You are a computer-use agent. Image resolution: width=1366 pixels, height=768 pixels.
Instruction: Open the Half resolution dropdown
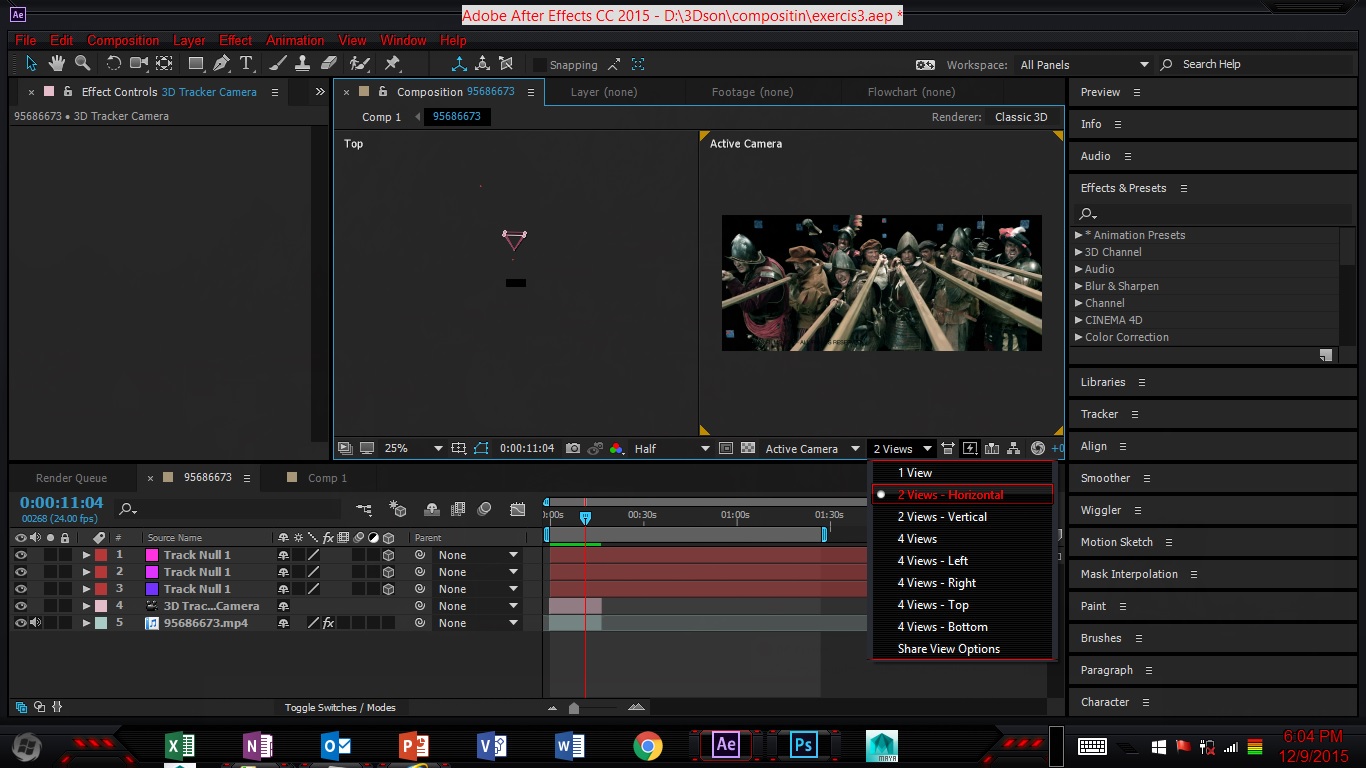tap(671, 449)
